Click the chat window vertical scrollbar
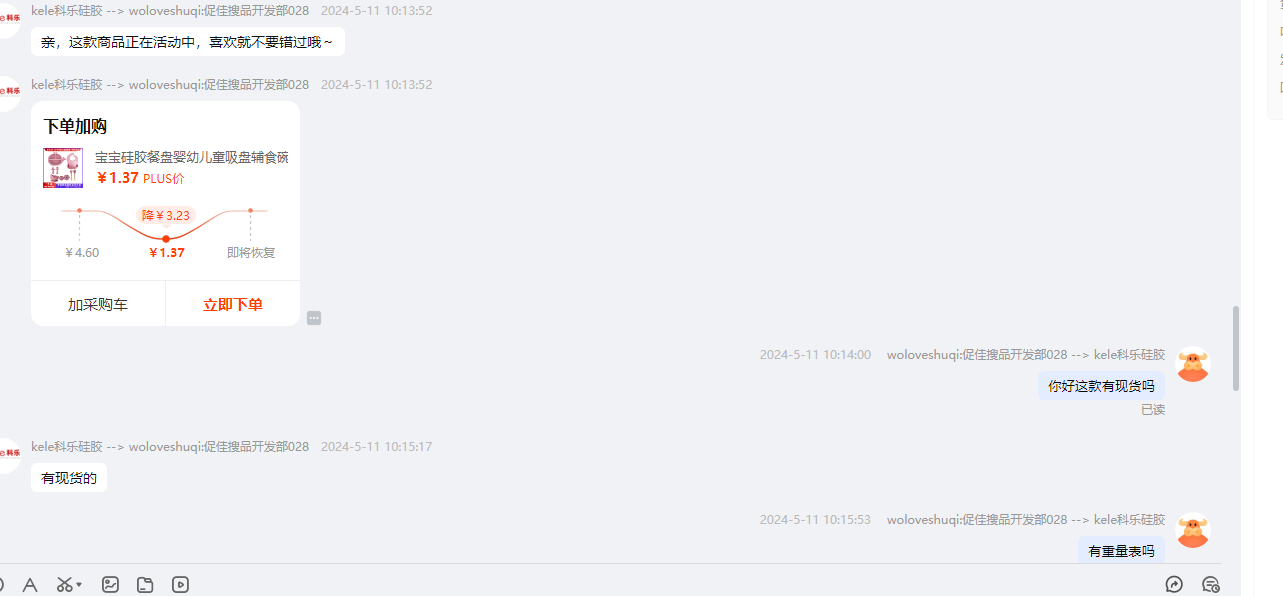This screenshot has height=596, width=1283. [x=1236, y=348]
